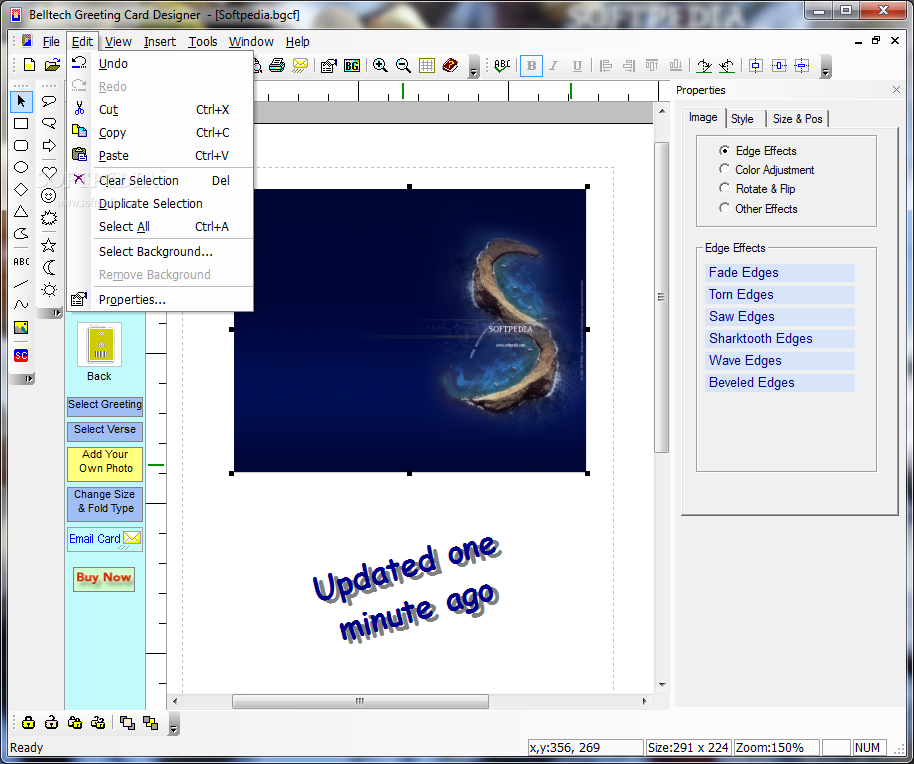Image resolution: width=914 pixels, height=764 pixels.
Task: Pick the rounded rectangle shape tool
Action: click(x=21, y=145)
